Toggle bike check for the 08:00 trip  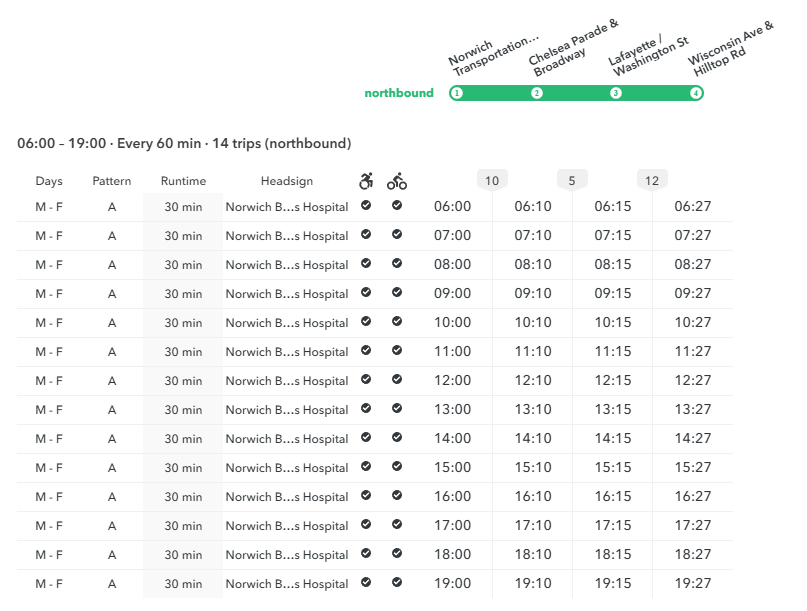[397, 263]
